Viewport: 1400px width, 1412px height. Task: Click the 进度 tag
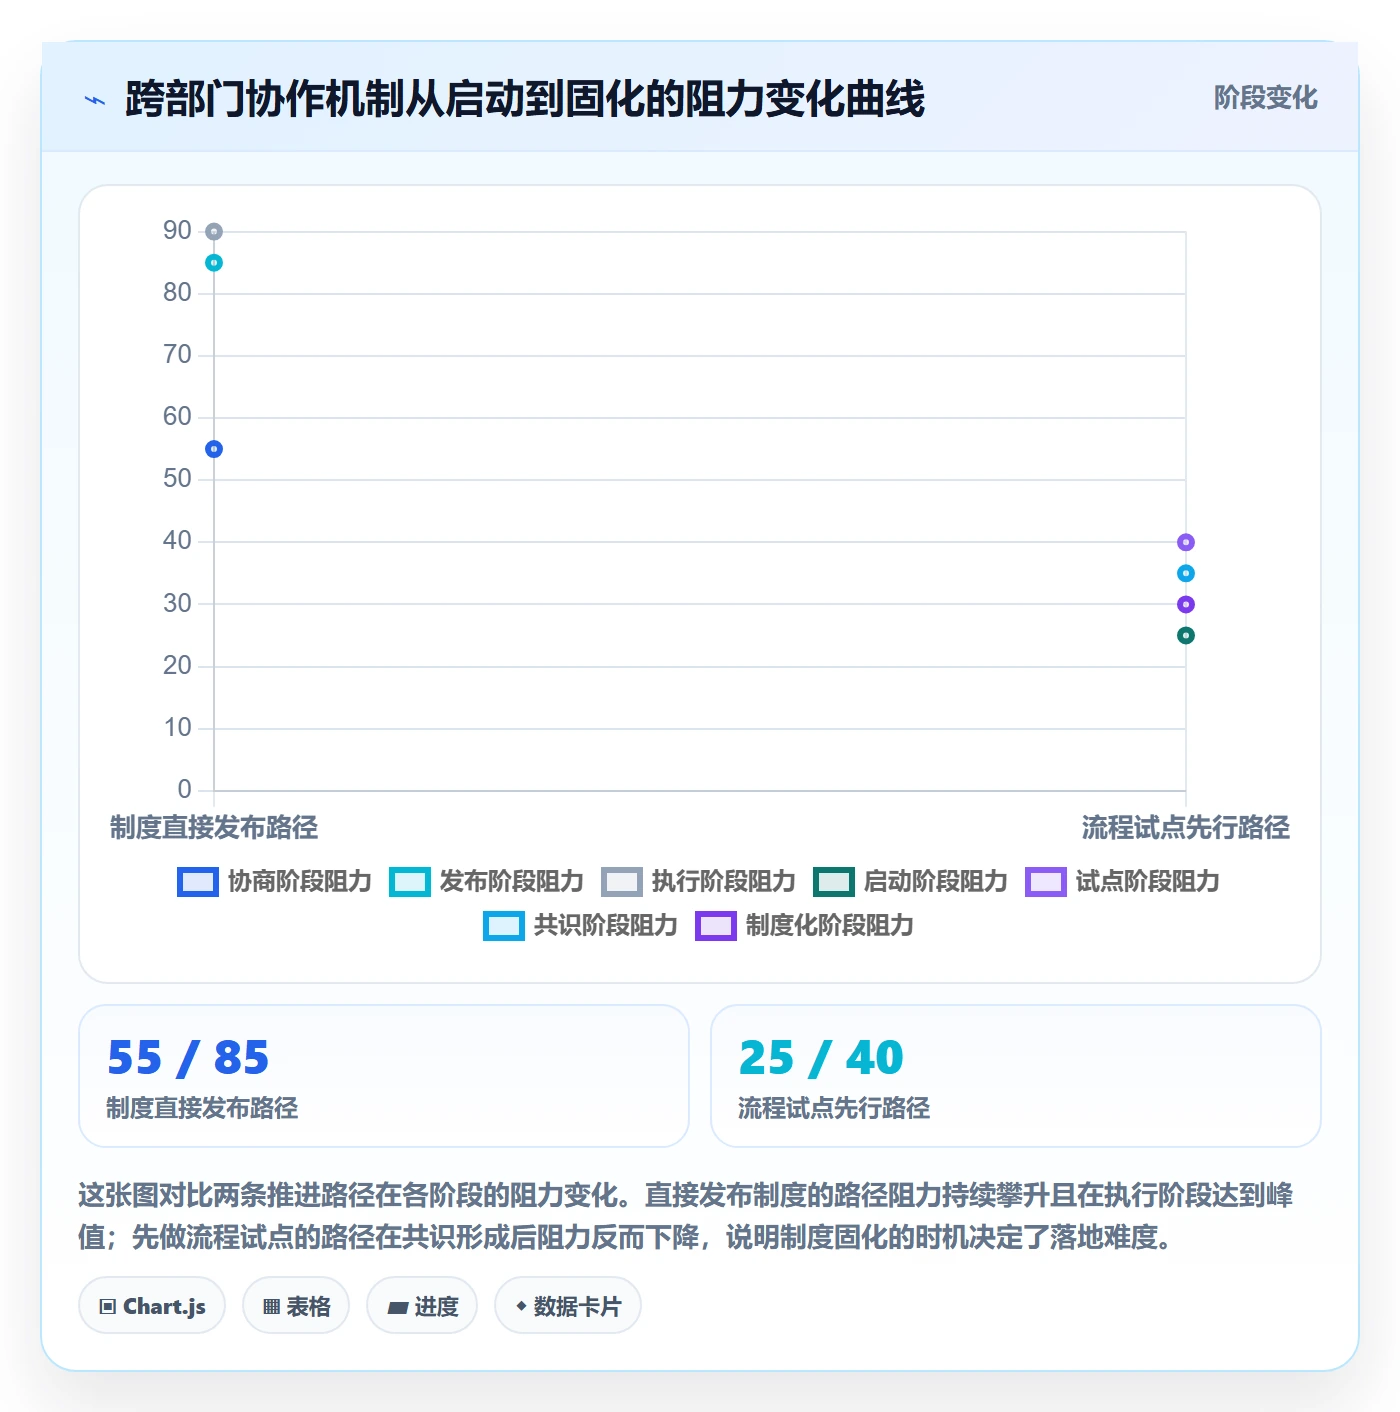422,1306
